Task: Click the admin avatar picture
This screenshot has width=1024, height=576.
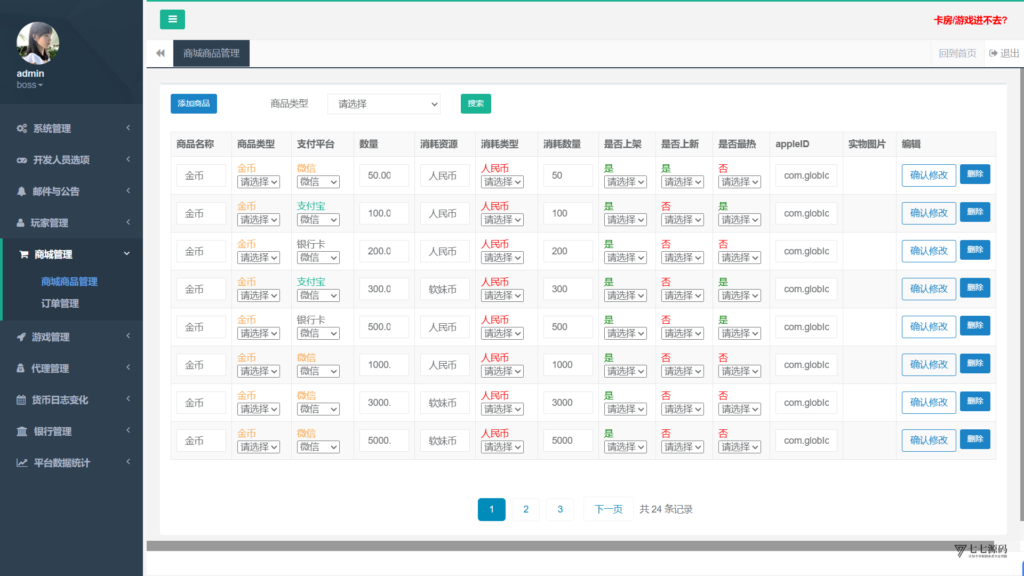Action: pos(38,43)
